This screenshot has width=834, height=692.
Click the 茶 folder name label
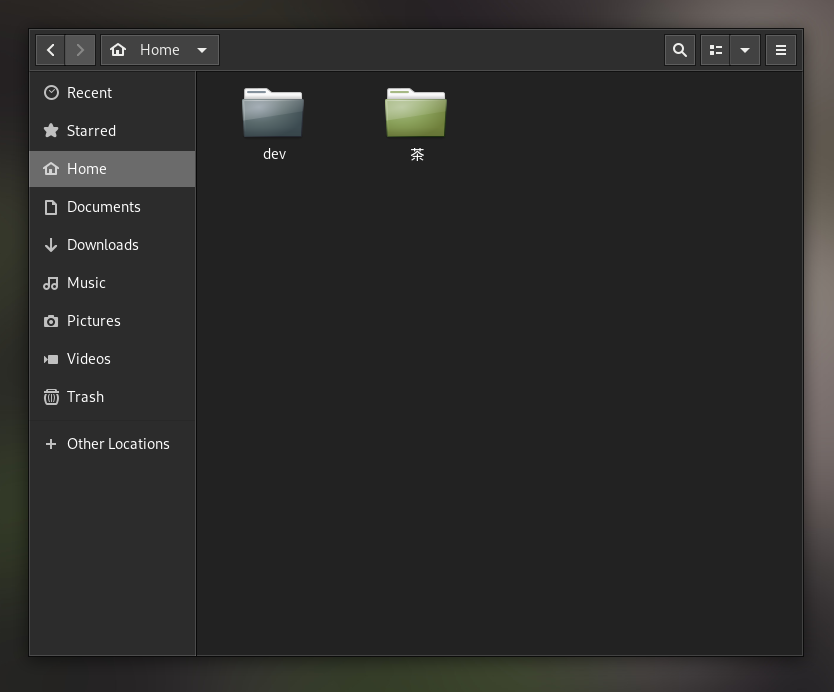click(x=417, y=155)
